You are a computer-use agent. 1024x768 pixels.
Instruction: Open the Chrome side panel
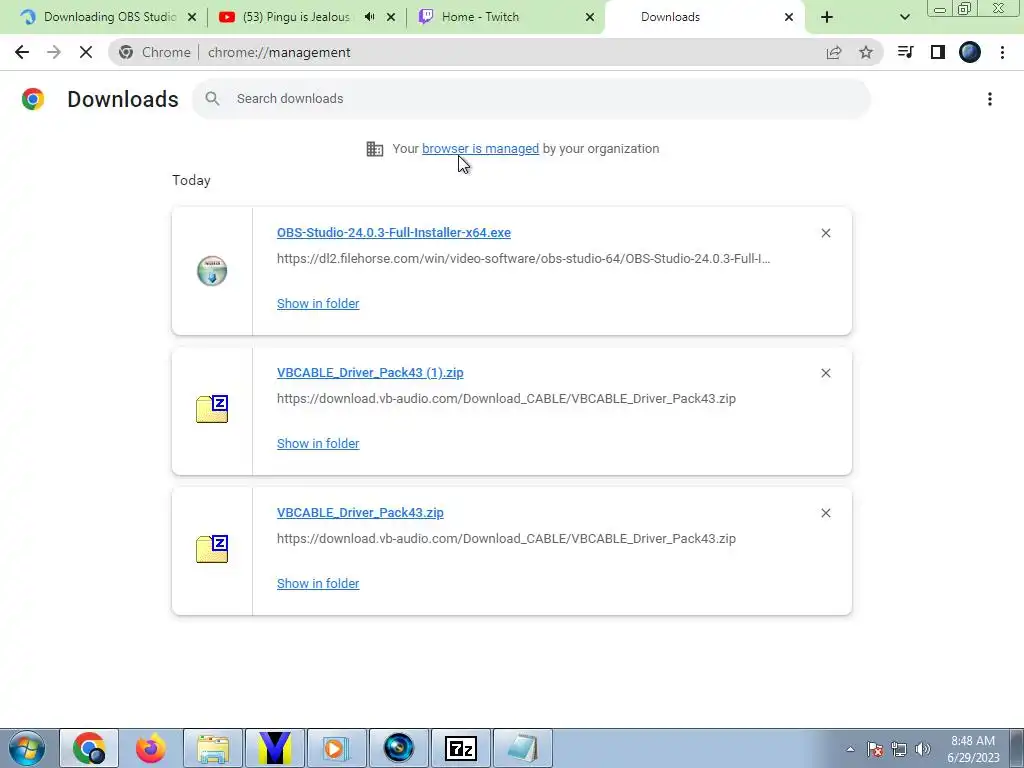(938, 52)
